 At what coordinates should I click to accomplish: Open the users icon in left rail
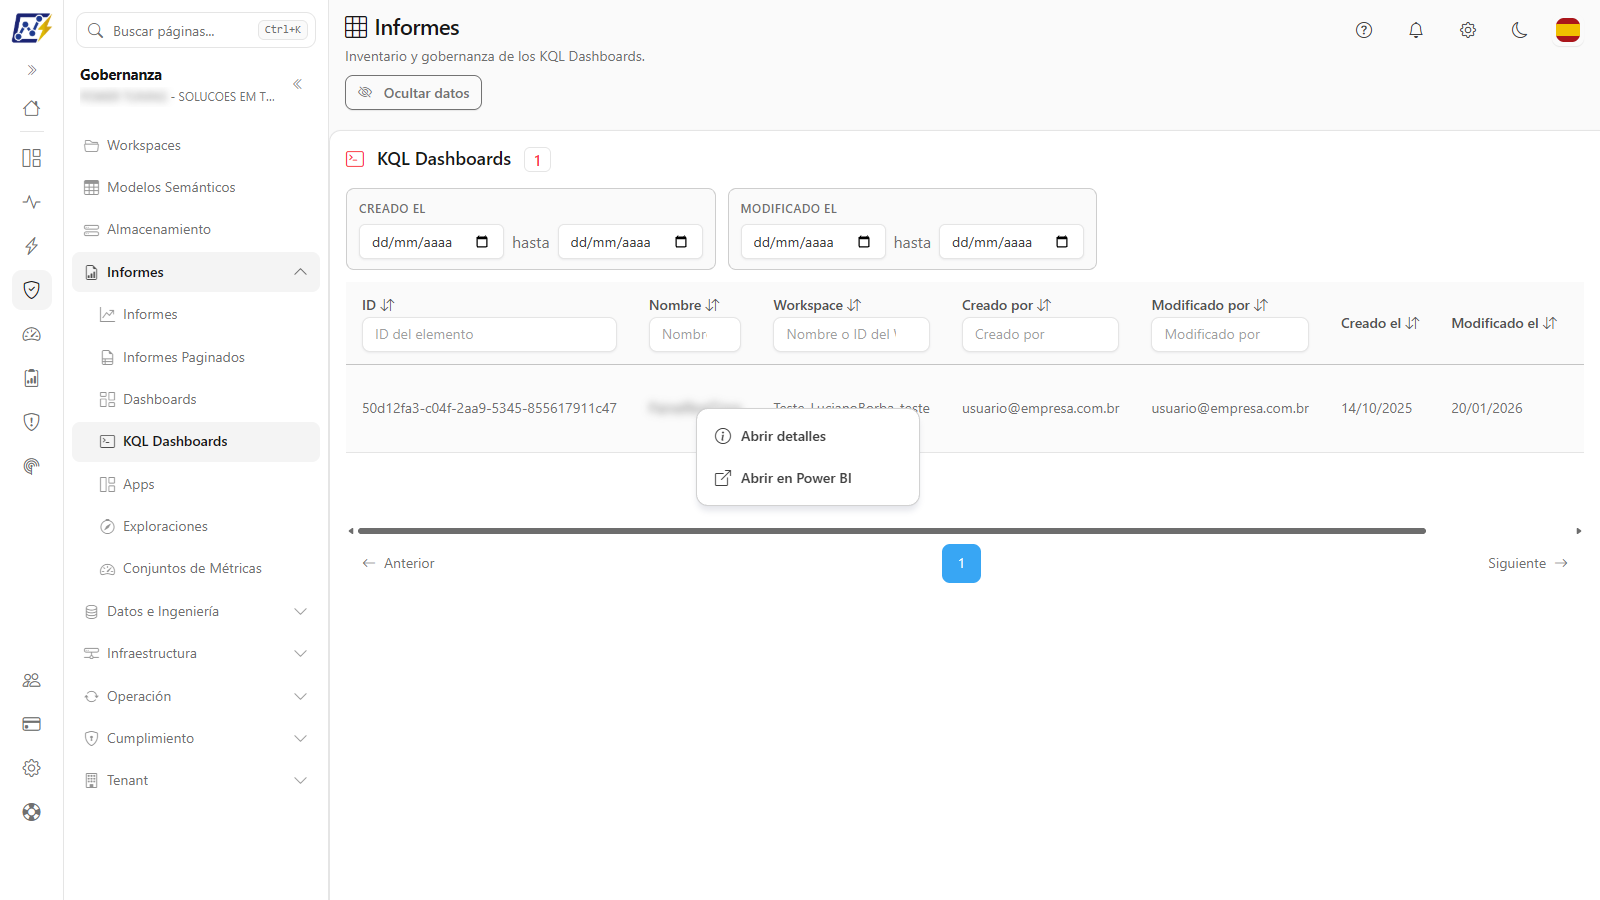32,680
